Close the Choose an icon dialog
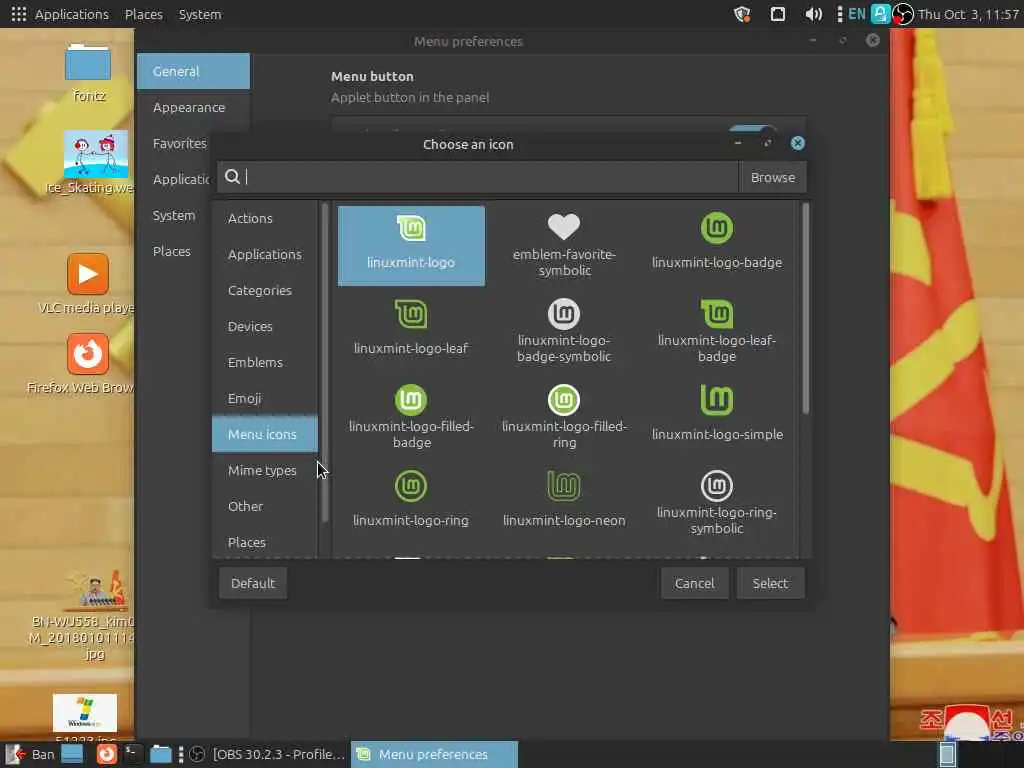Screen dimensions: 1024x768 click(x=797, y=143)
